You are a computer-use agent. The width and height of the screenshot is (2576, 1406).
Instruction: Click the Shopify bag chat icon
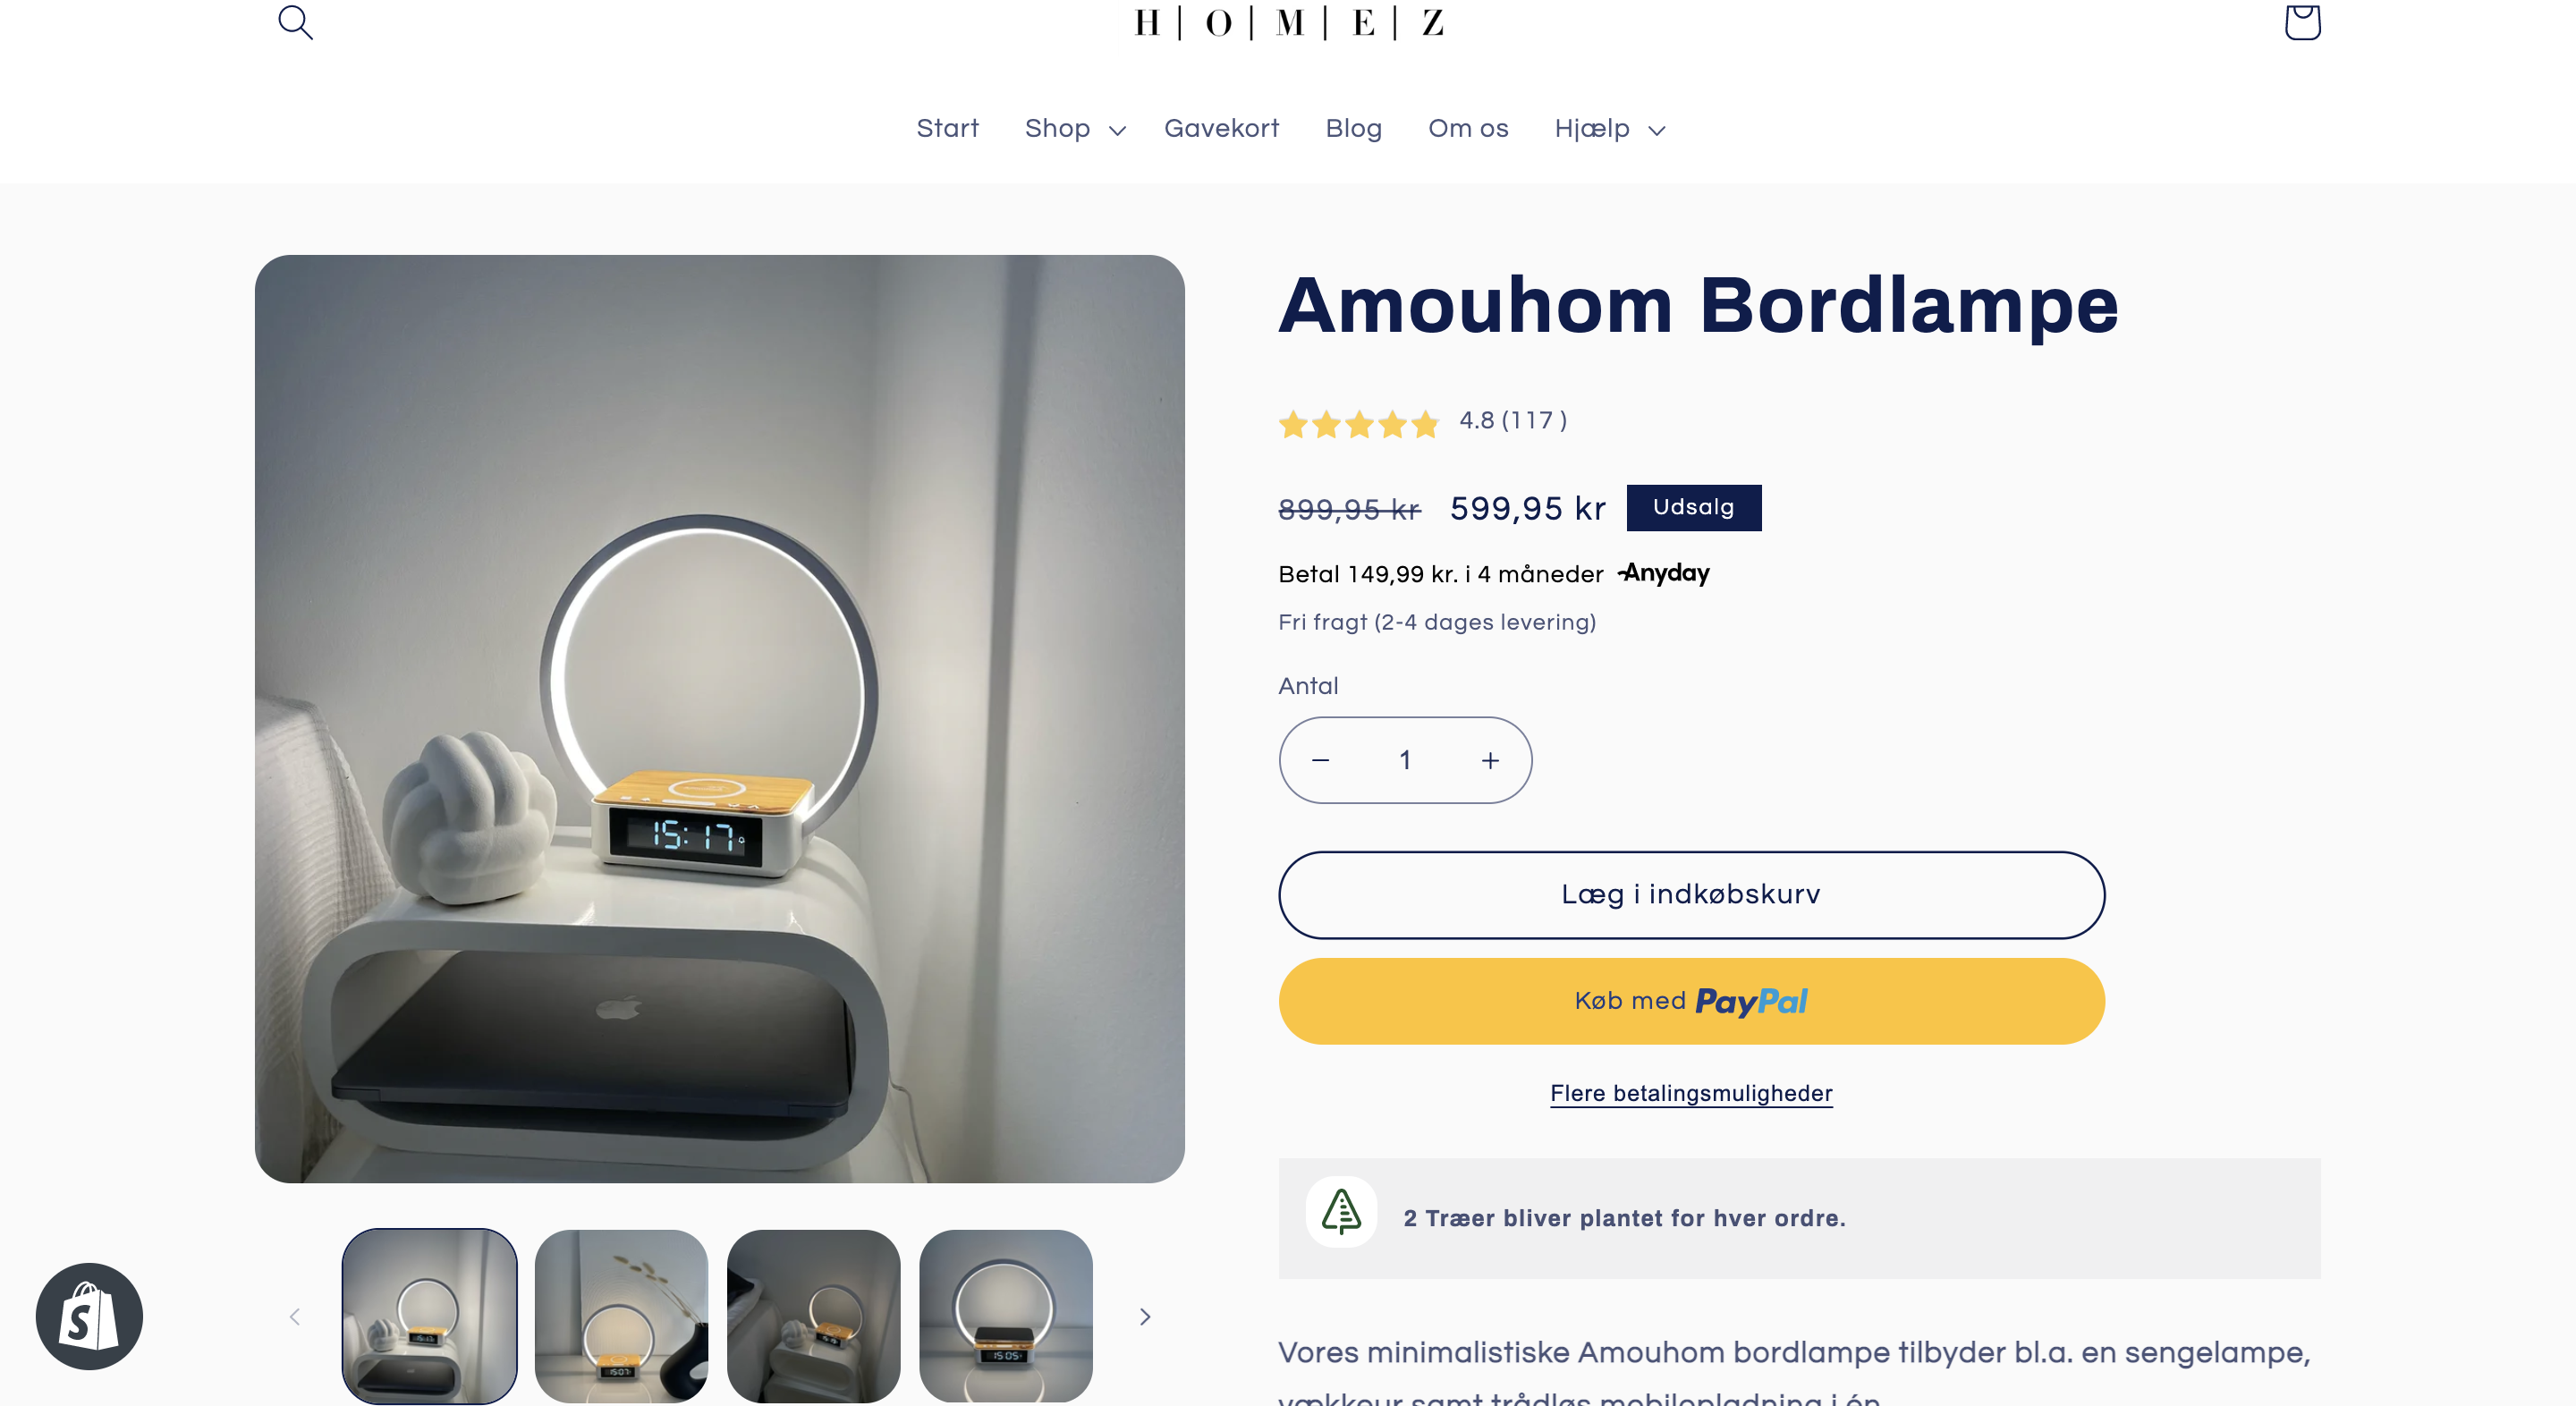pyautogui.click(x=89, y=1316)
